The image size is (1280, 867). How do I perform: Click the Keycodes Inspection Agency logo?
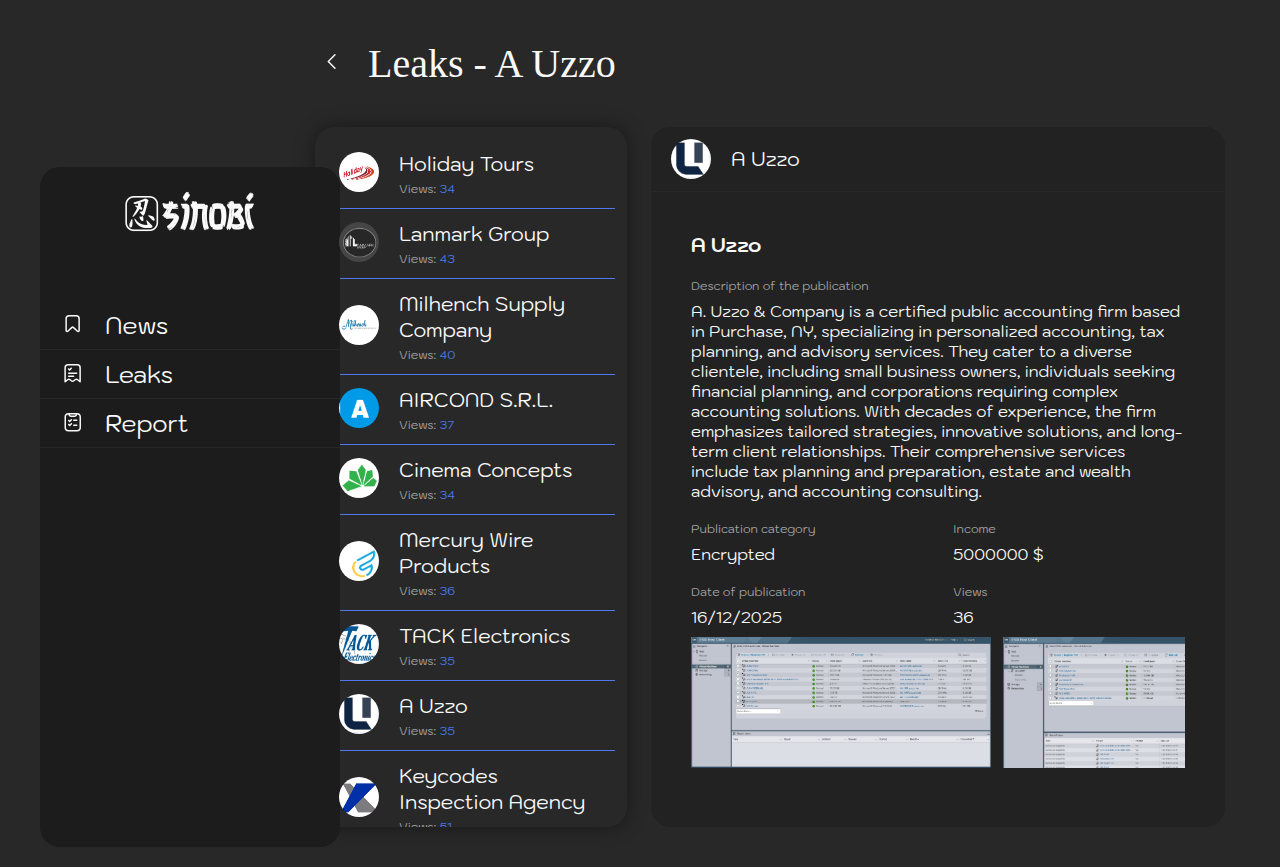coord(359,797)
